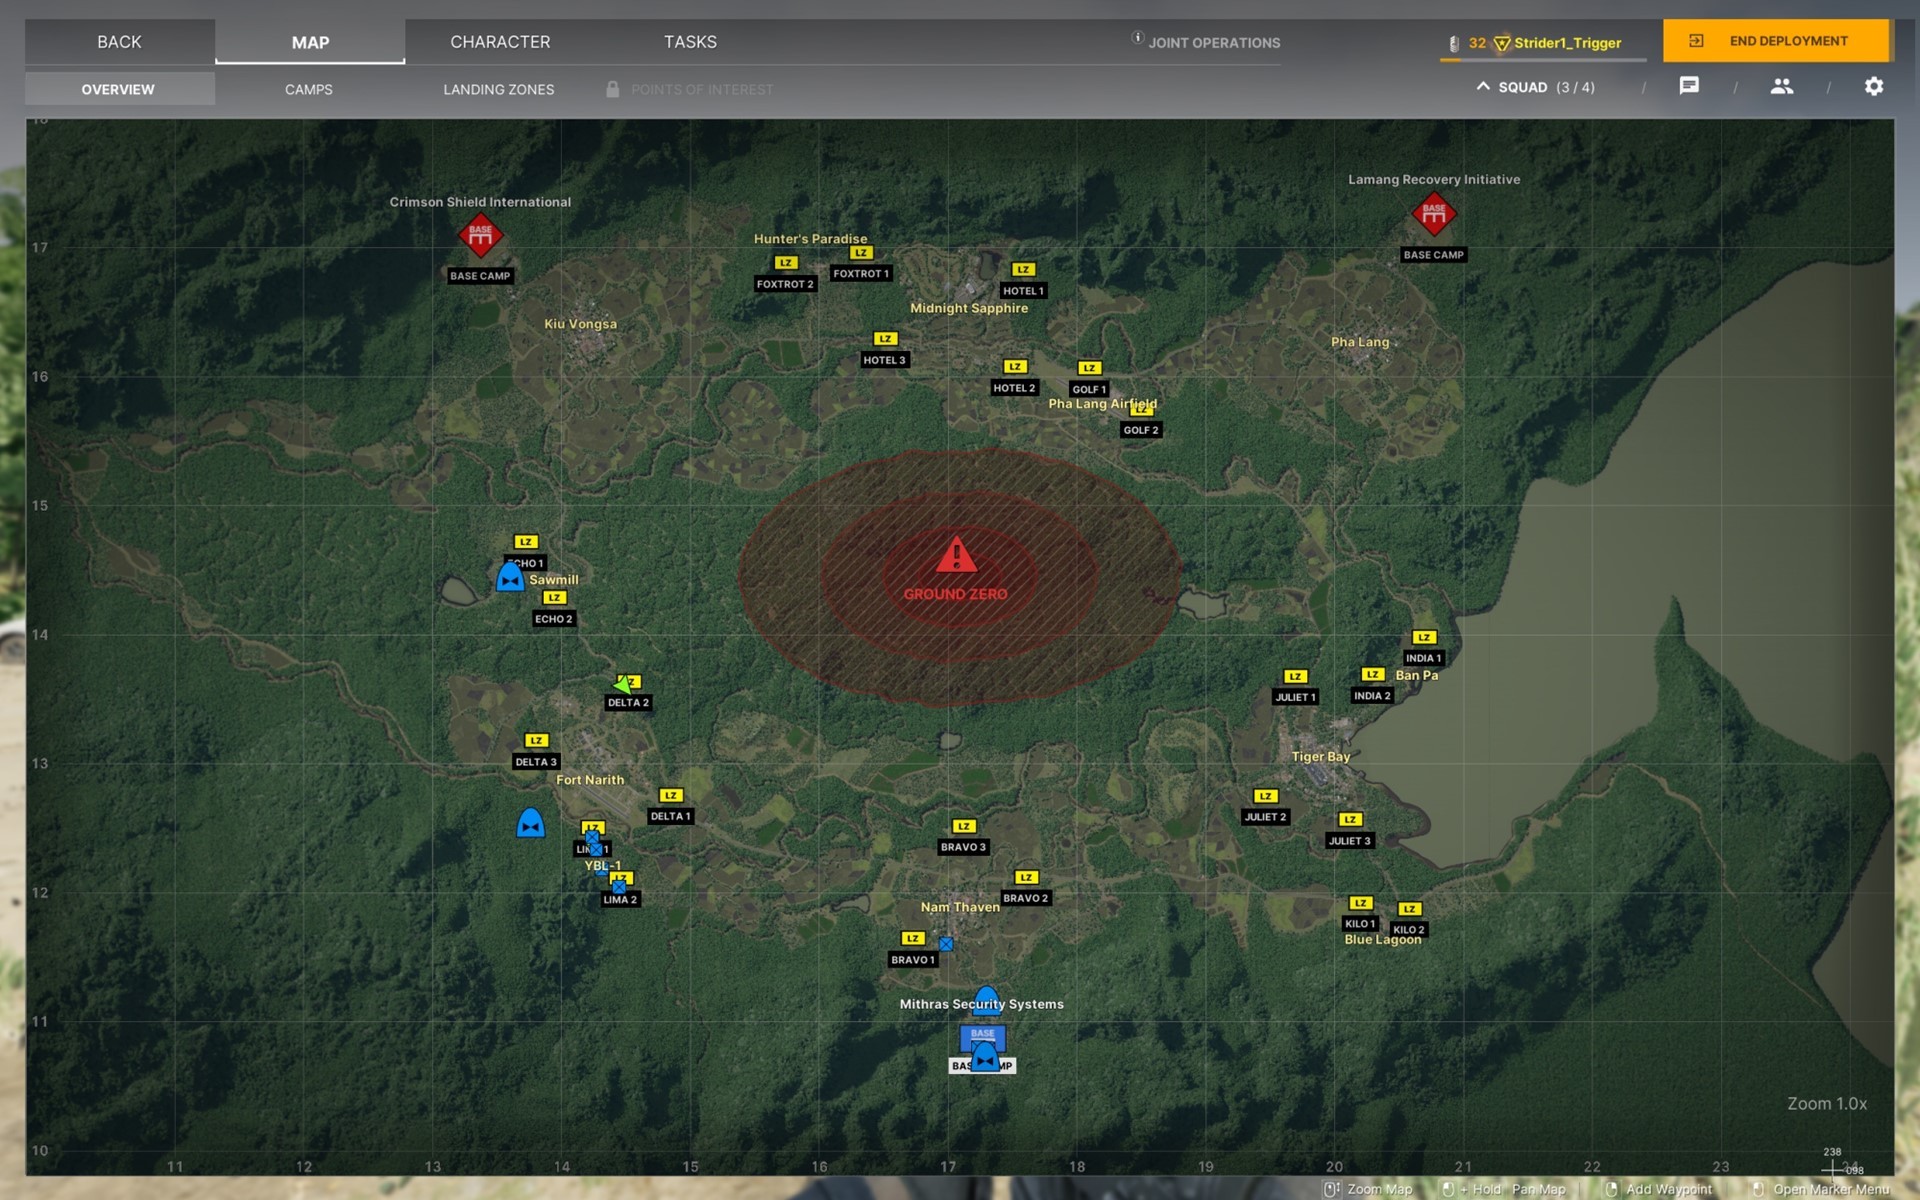Click blue squad marker southwest of Fort Narith
The width and height of the screenshot is (1920, 1200).
531,823
